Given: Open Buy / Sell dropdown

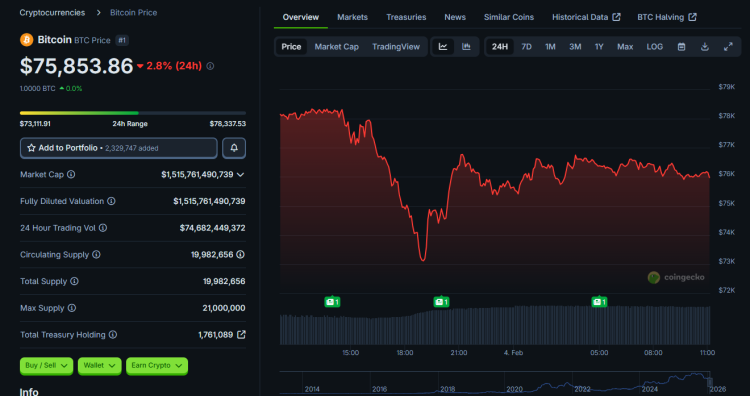Looking at the screenshot, I should (46, 366).
